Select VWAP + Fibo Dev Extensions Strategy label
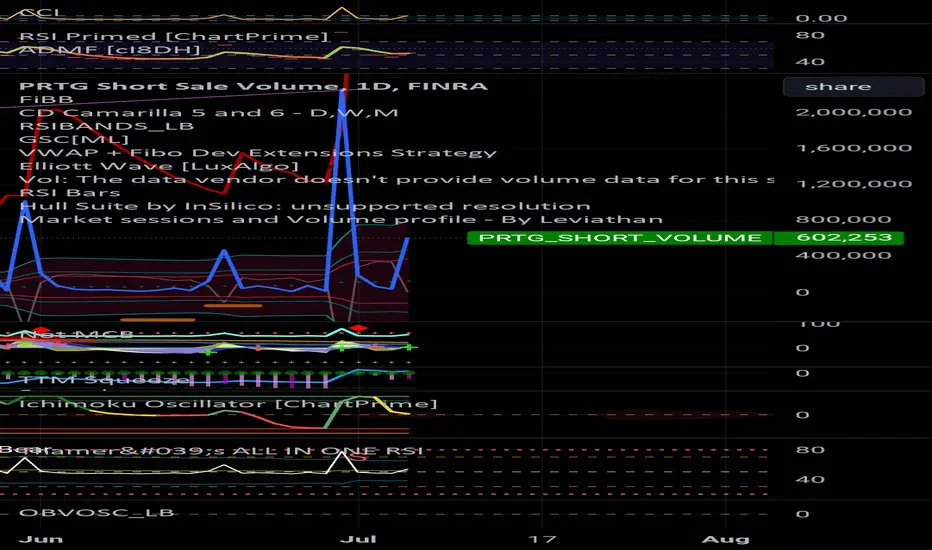This screenshot has height=550, width=932. click(257, 153)
